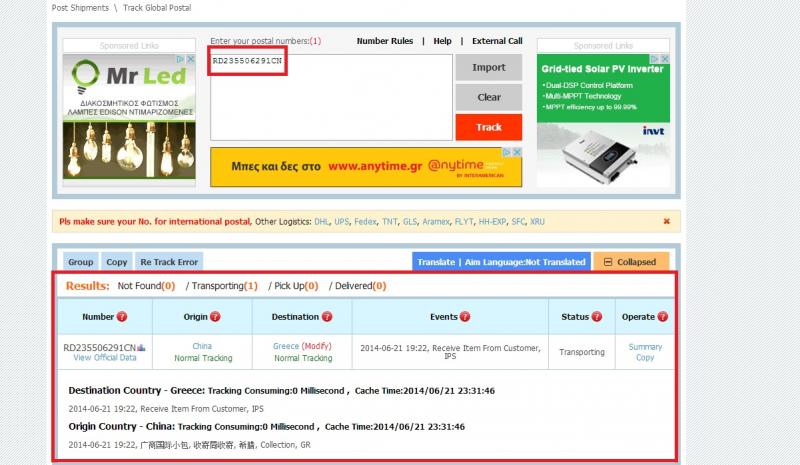The width and height of the screenshot is (800, 465).
Task: Toggle the Collapsed results view
Action: tap(631, 262)
